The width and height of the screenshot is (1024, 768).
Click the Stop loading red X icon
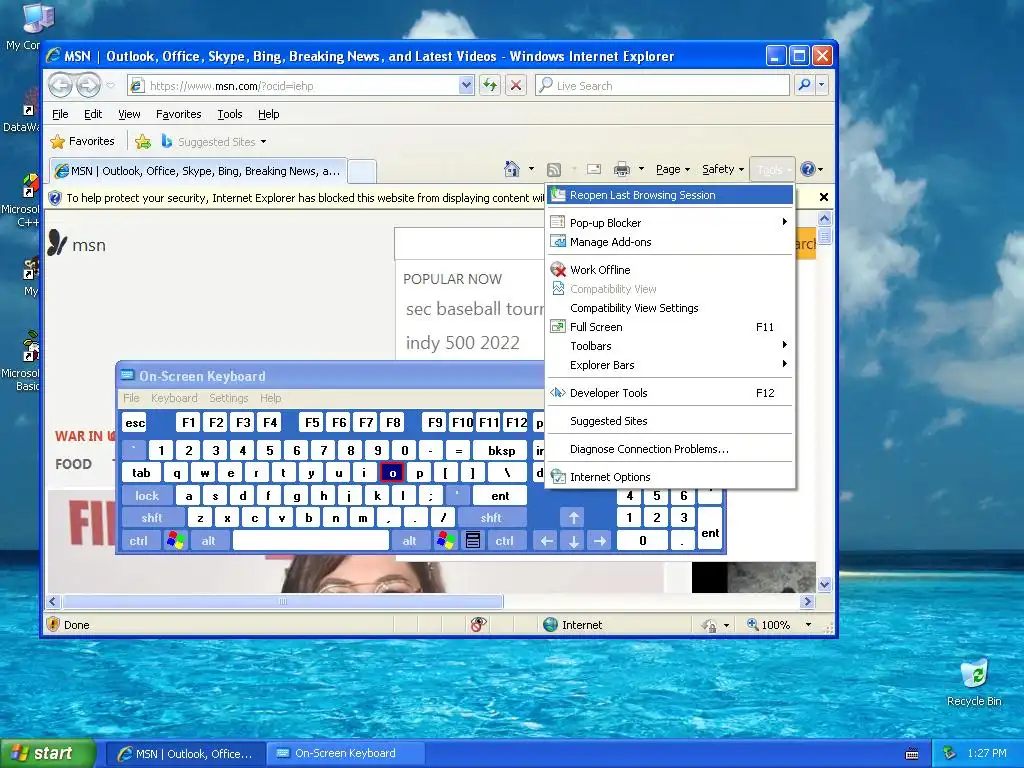pyautogui.click(x=516, y=86)
